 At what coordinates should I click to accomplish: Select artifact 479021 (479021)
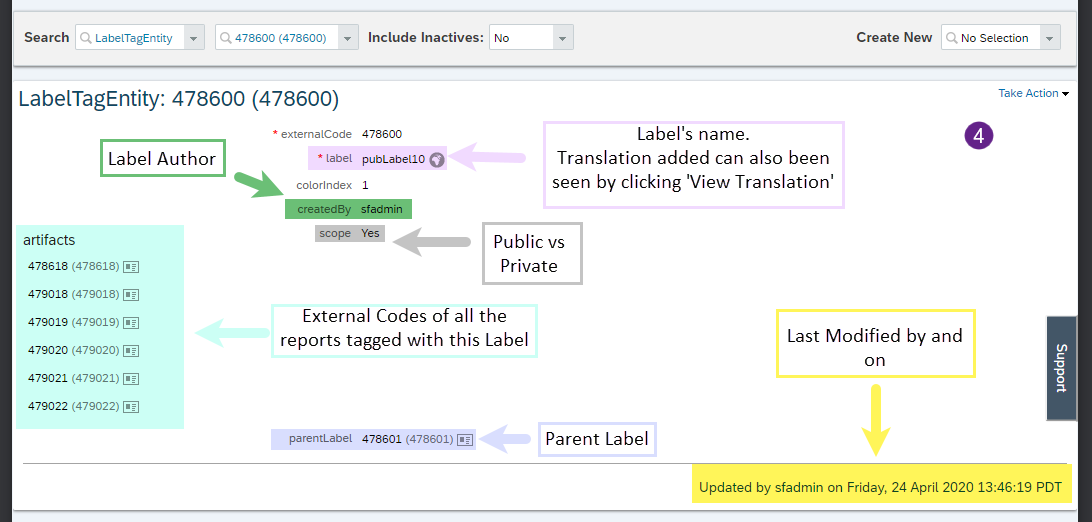point(74,377)
